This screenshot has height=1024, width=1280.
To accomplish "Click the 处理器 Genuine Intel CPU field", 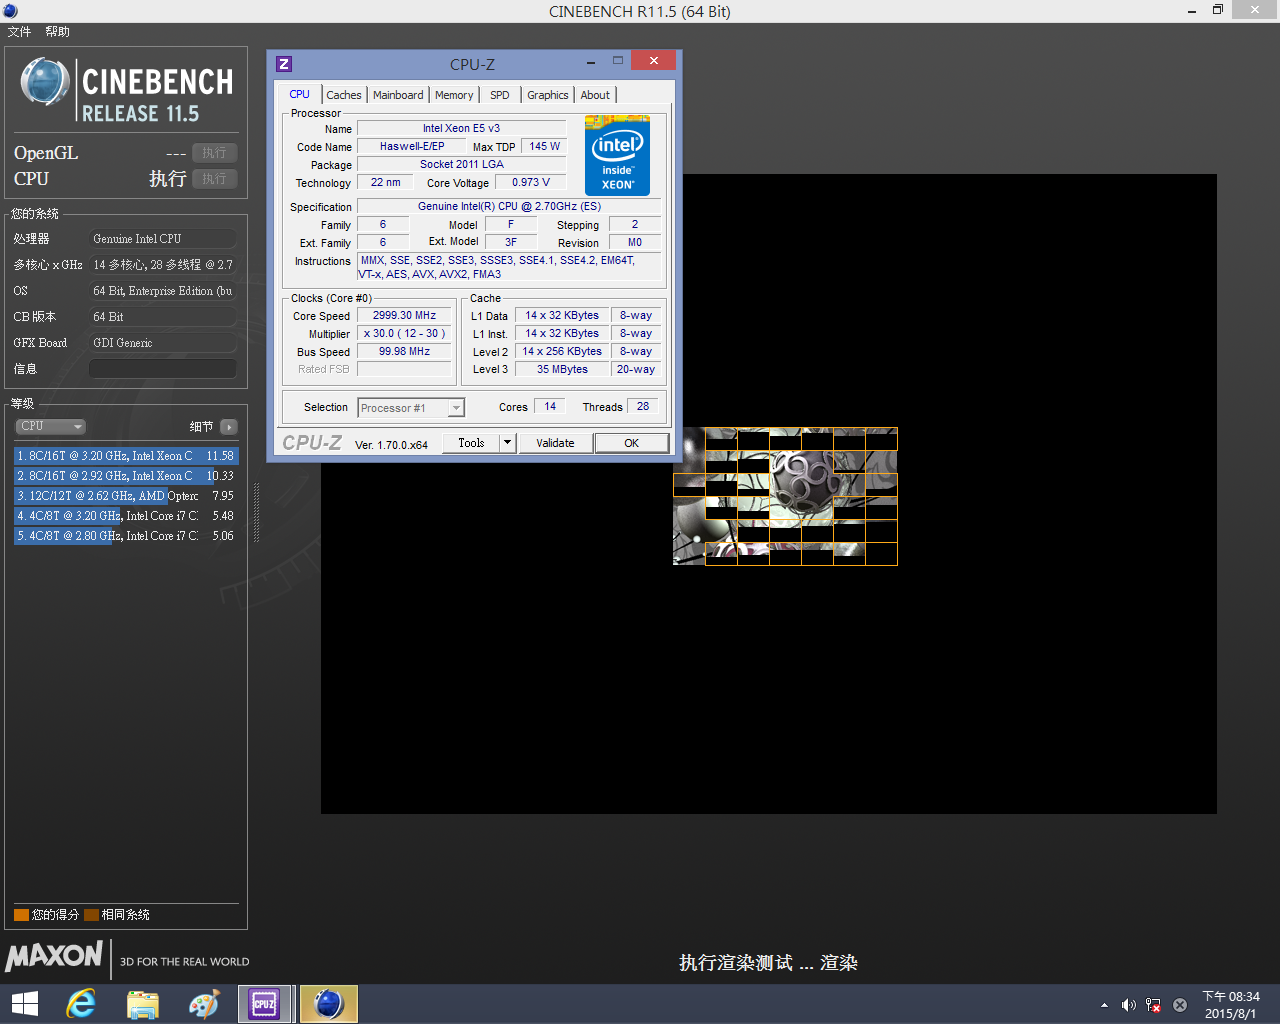I will click(163, 239).
